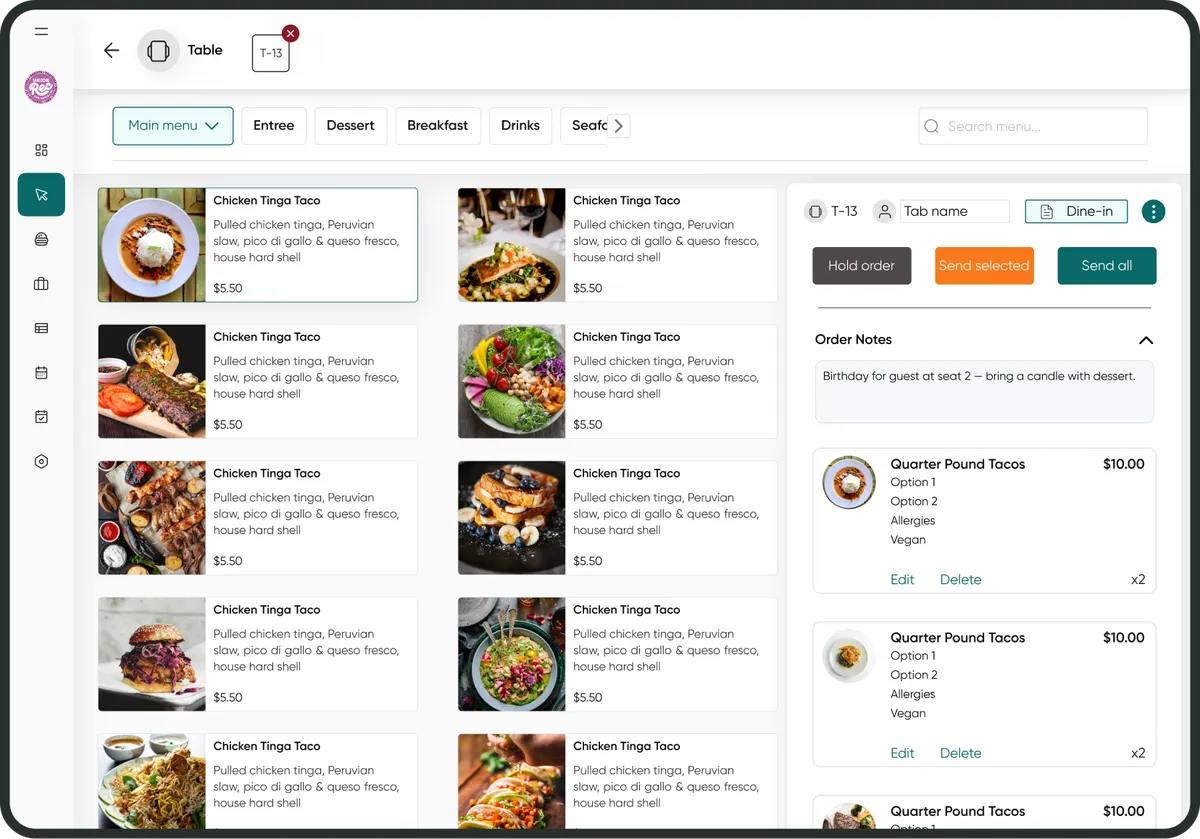Open the burger menu items icon in sidebar

point(41,240)
